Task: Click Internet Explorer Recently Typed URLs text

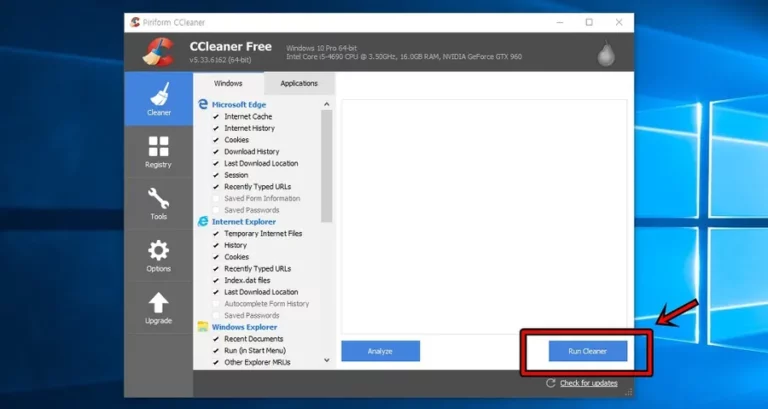Action: [258, 269]
